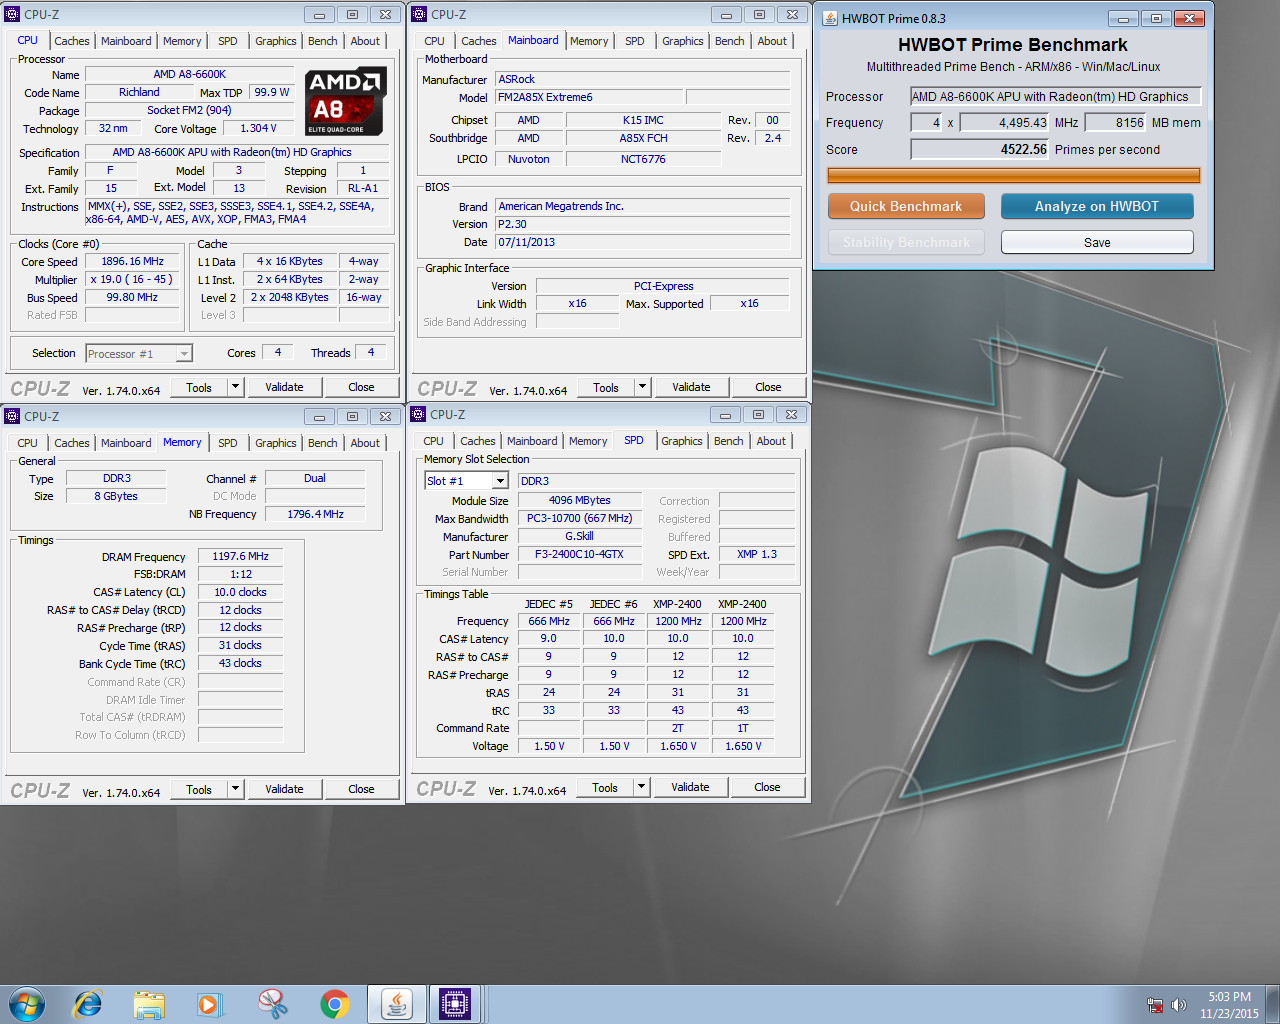Select the motherboard model FM2A85X Extreme6
The width and height of the screenshot is (1280, 1024).
590,97
